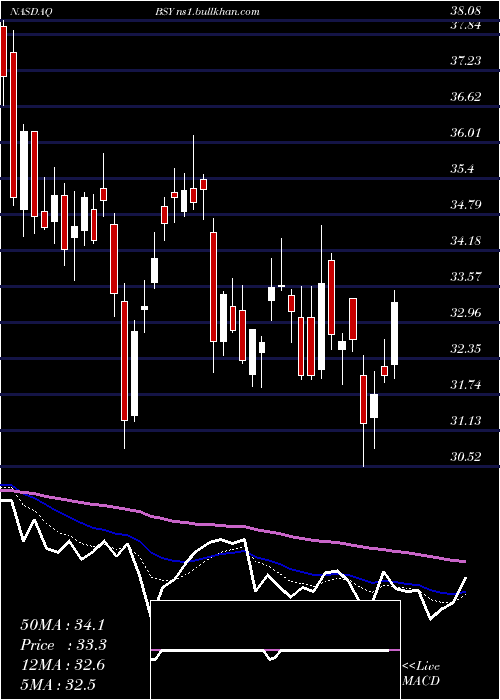
Task: Select the 33.57 price axis label
Action: (x=465, y=277)
